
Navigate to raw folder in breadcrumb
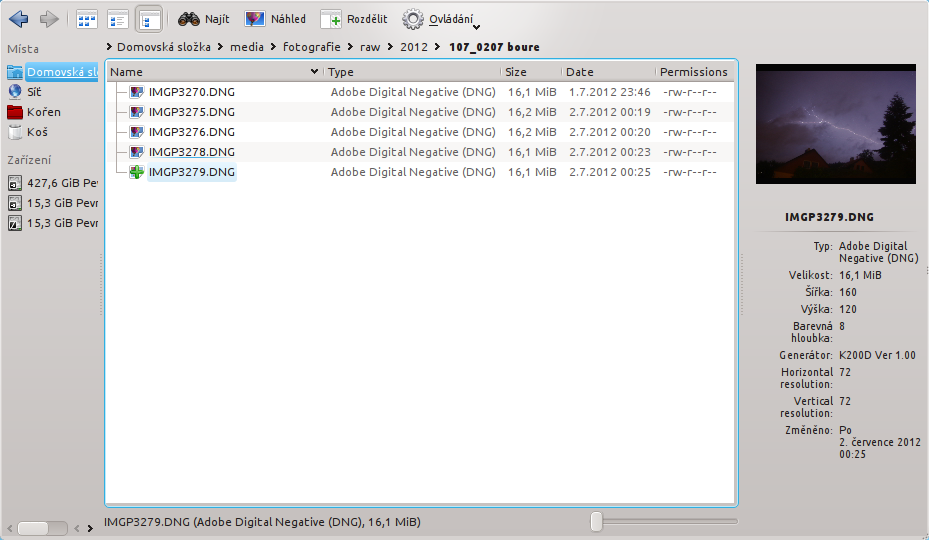[370, 47]
